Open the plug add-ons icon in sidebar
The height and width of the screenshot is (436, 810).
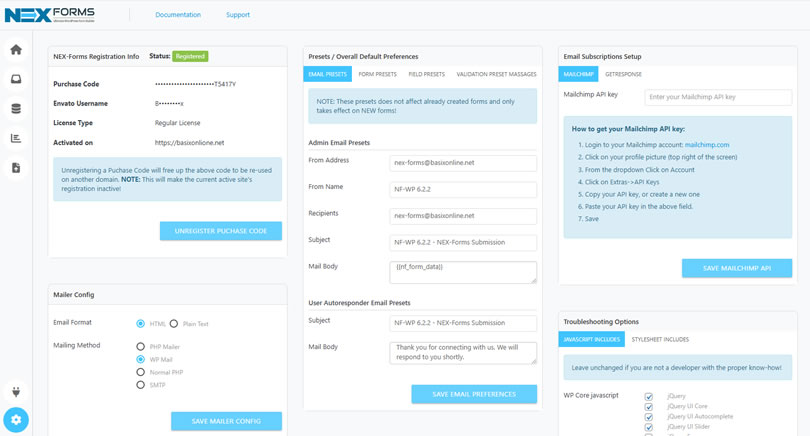coord(16,392)
